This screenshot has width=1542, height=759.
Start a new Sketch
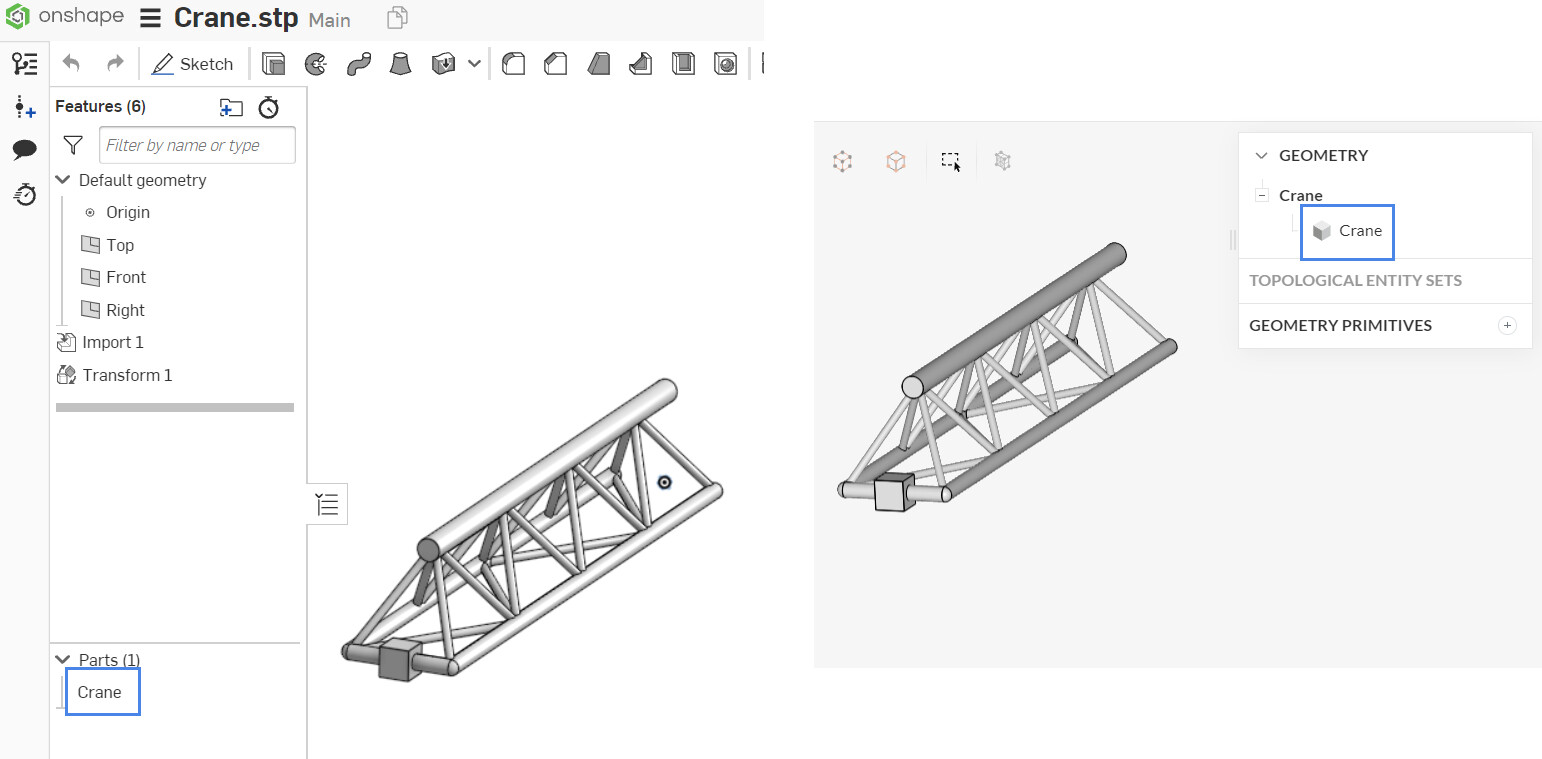tap(193, 63)
